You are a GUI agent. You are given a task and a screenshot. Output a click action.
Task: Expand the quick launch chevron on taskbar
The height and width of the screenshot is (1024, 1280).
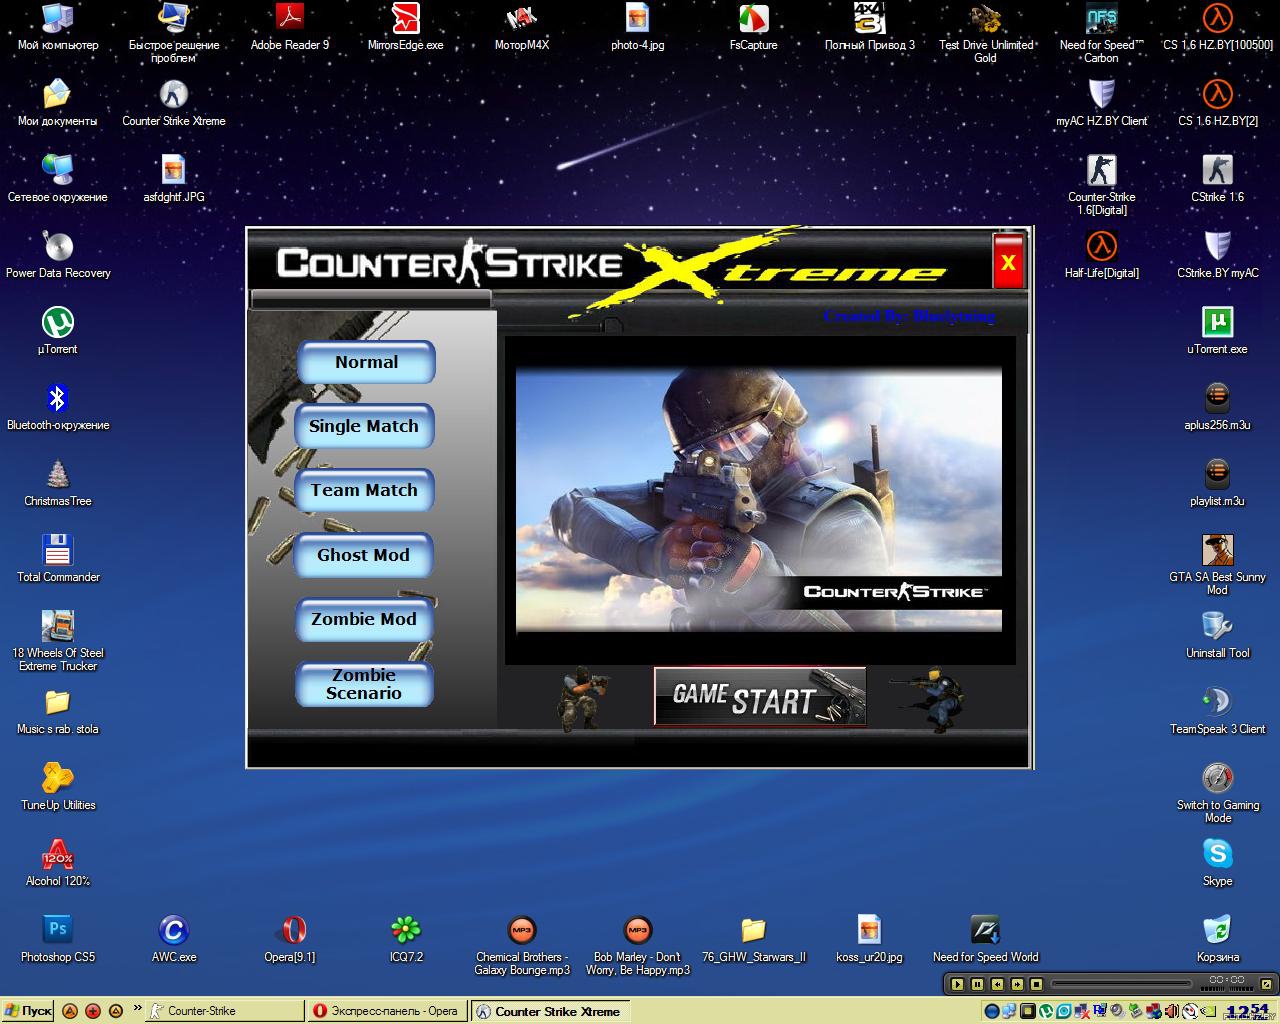pyautogui.click(x=138, y=1008)
